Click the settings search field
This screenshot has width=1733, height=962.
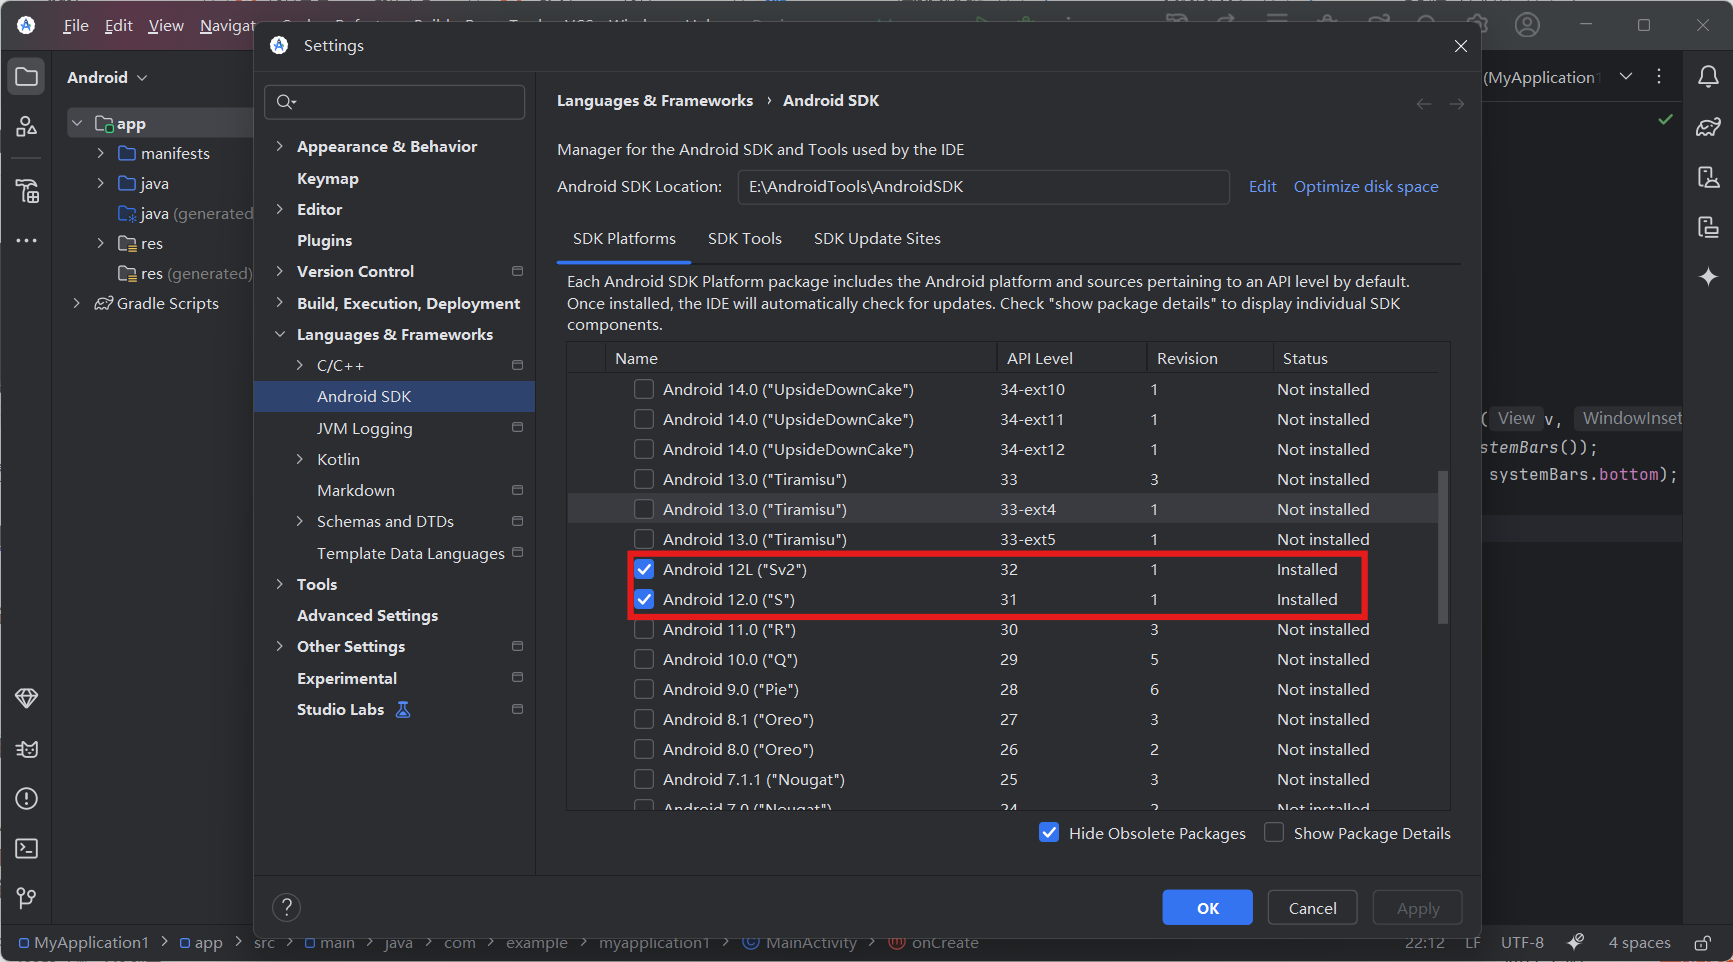395,102
